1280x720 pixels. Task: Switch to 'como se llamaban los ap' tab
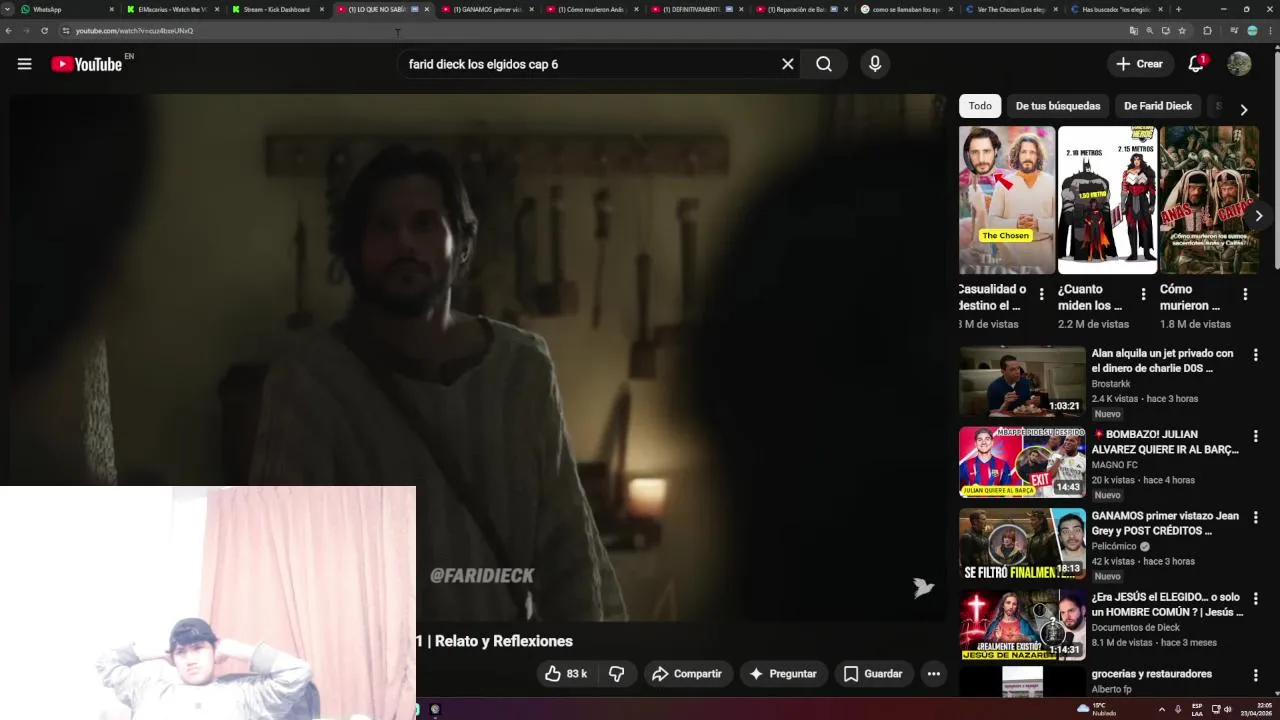pos(907,9)
